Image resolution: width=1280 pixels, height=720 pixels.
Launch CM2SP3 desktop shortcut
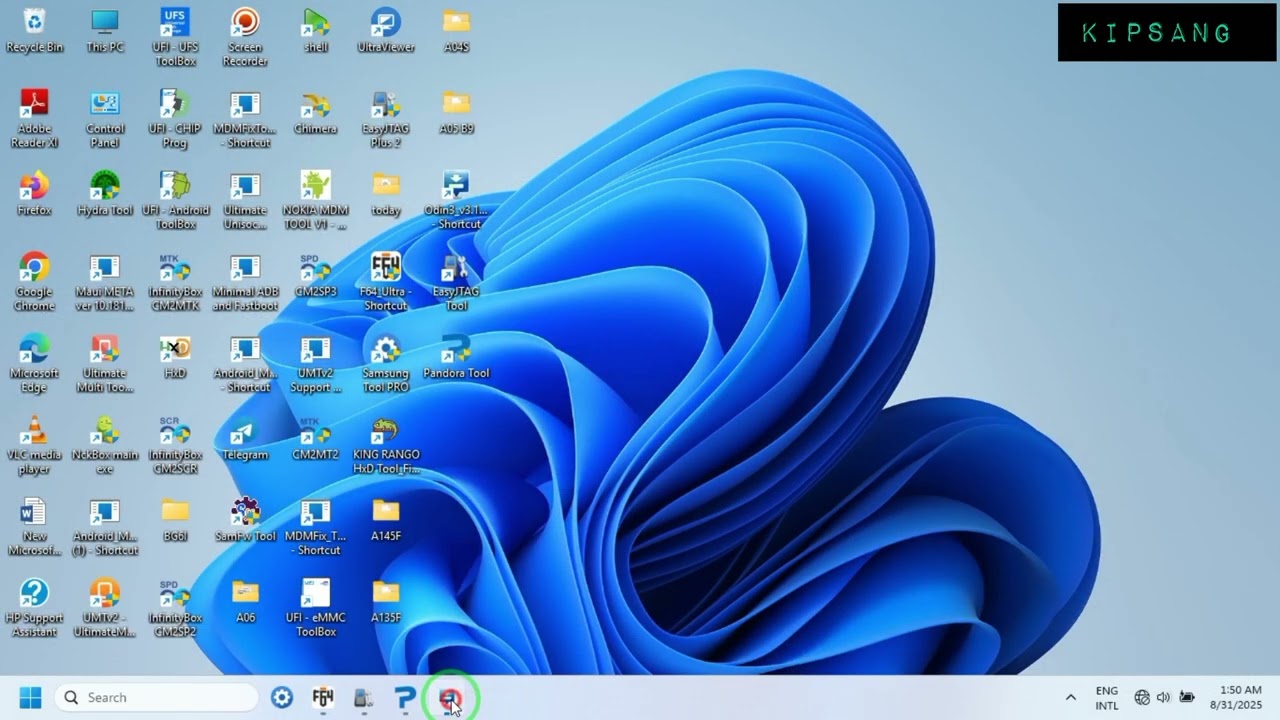click(x=316, y=275)
